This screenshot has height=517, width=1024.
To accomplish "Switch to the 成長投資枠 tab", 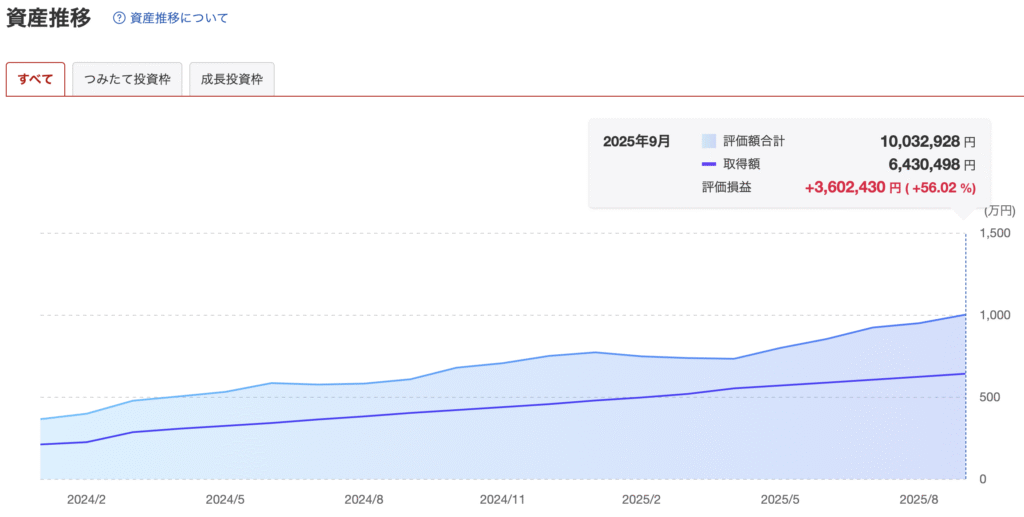I will 231,79.
